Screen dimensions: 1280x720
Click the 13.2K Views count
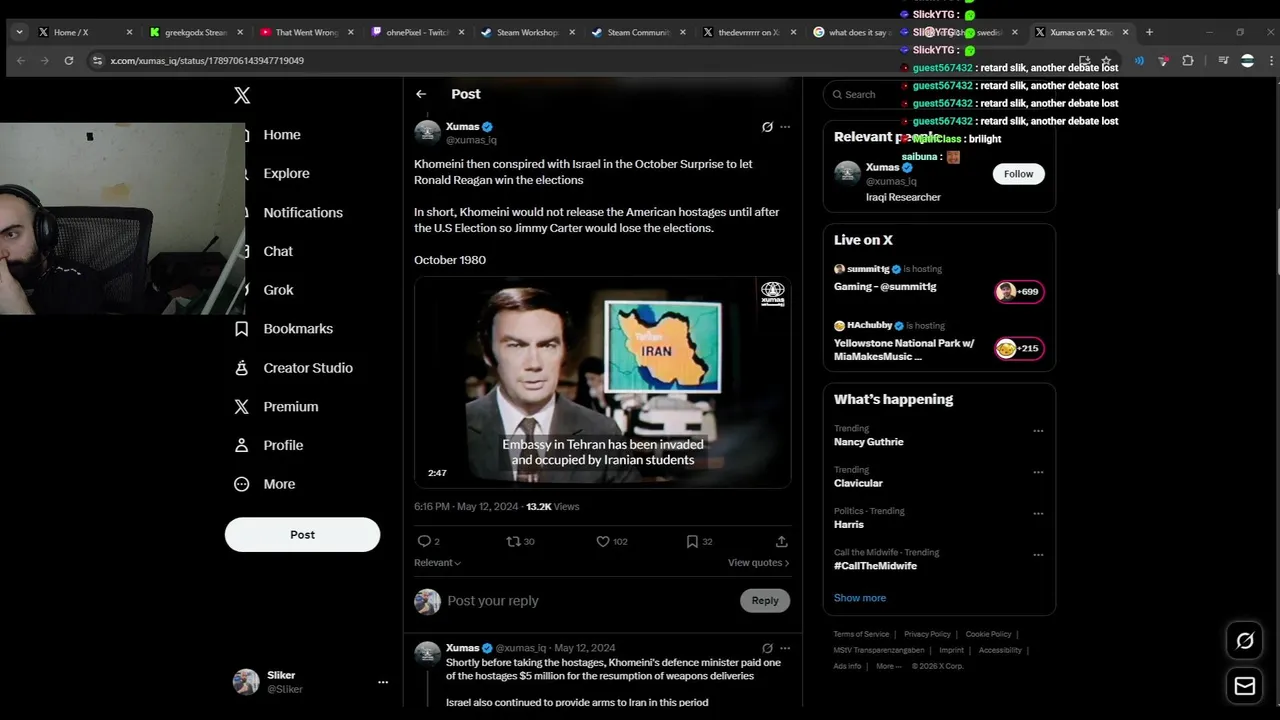553,507
